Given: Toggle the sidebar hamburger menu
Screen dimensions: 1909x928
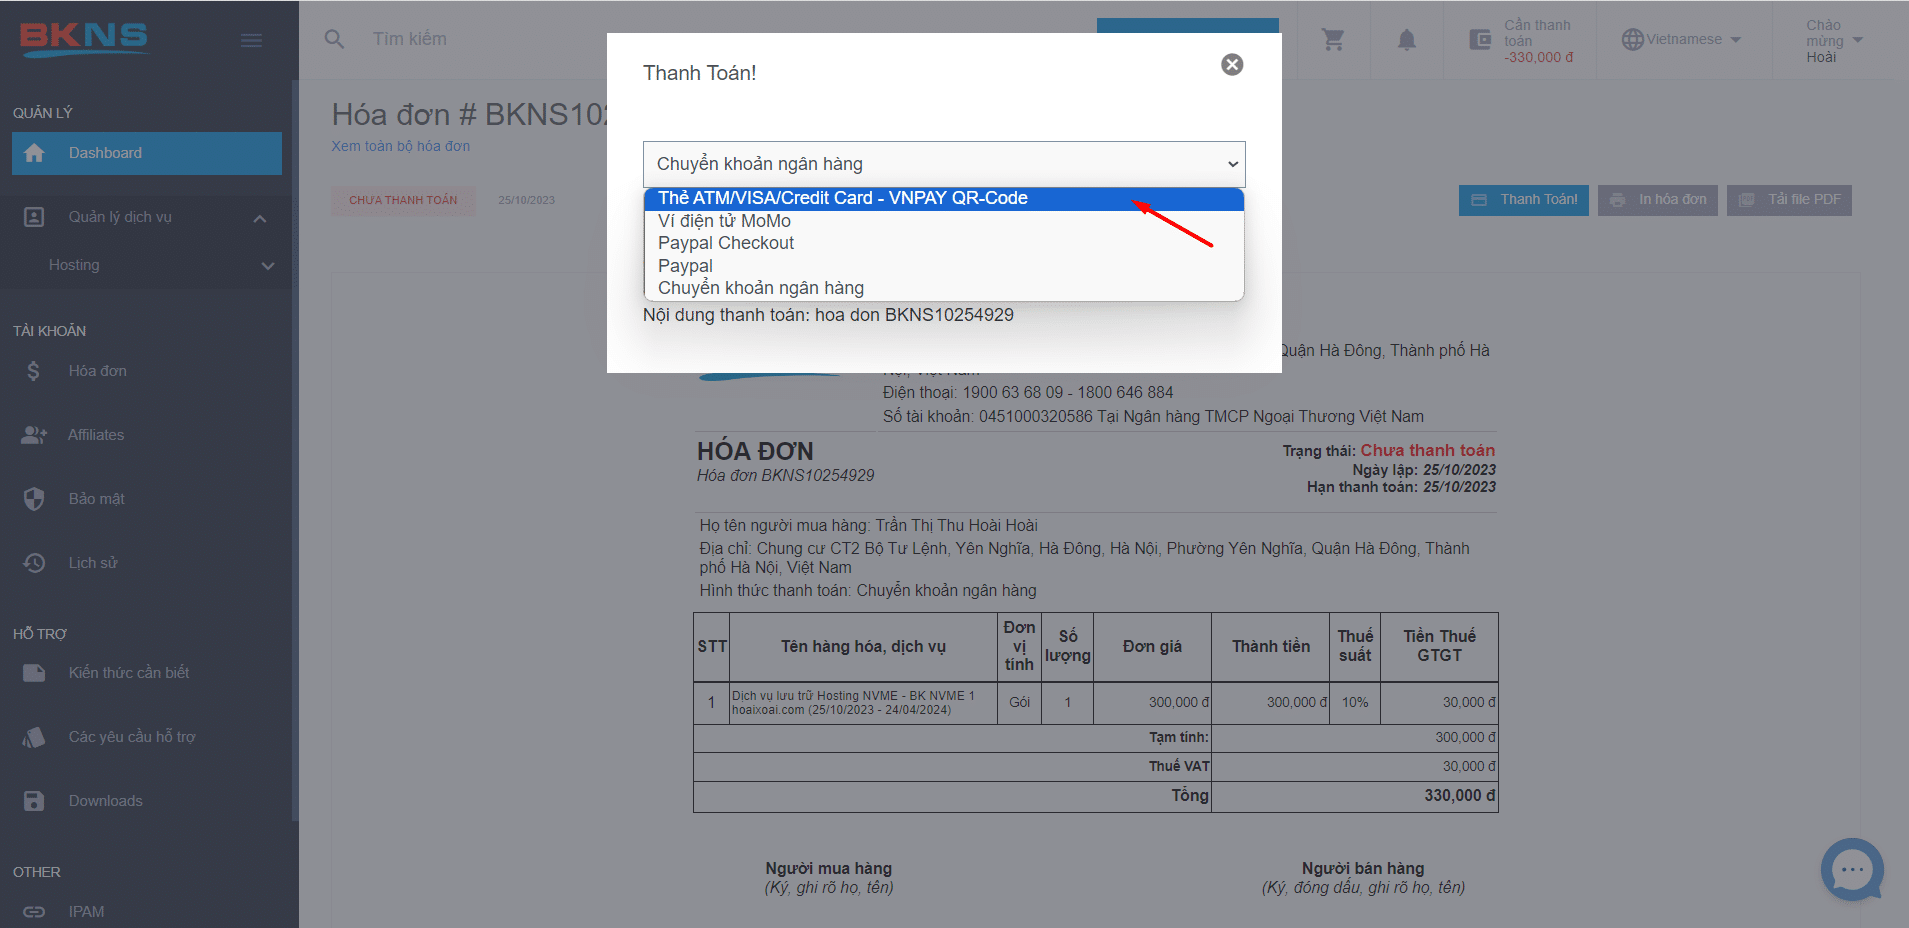Looking at the screenshot, I should [x=252, y=40].
